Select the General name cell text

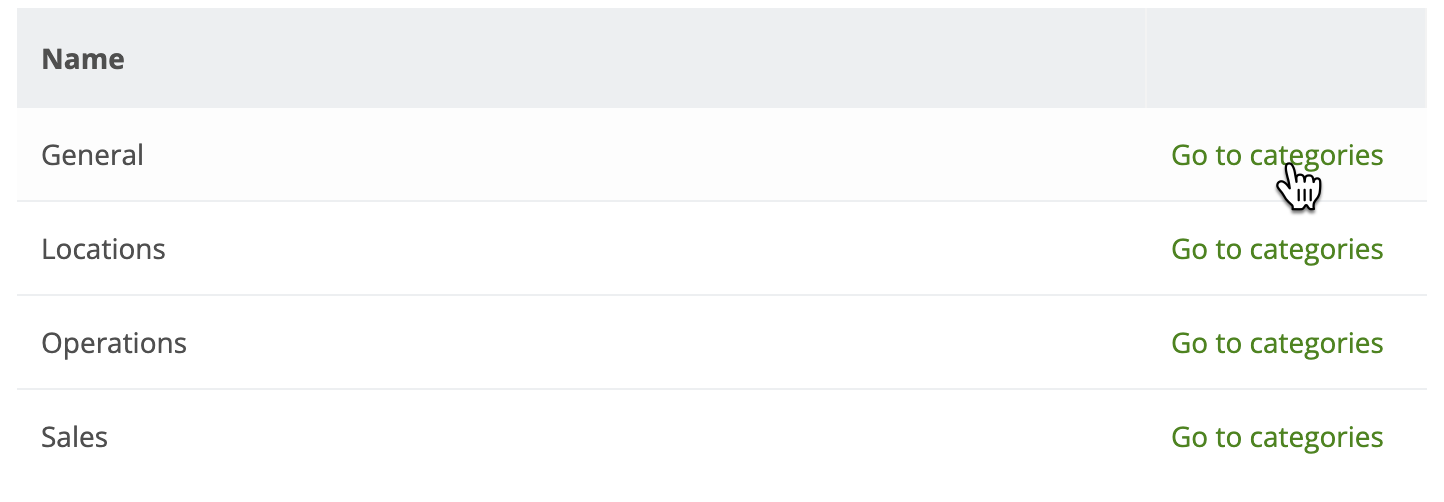pos(92,156)
